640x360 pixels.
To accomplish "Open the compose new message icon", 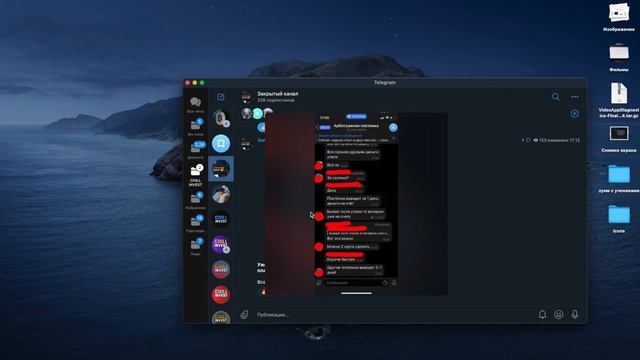I will pos(221,97).
